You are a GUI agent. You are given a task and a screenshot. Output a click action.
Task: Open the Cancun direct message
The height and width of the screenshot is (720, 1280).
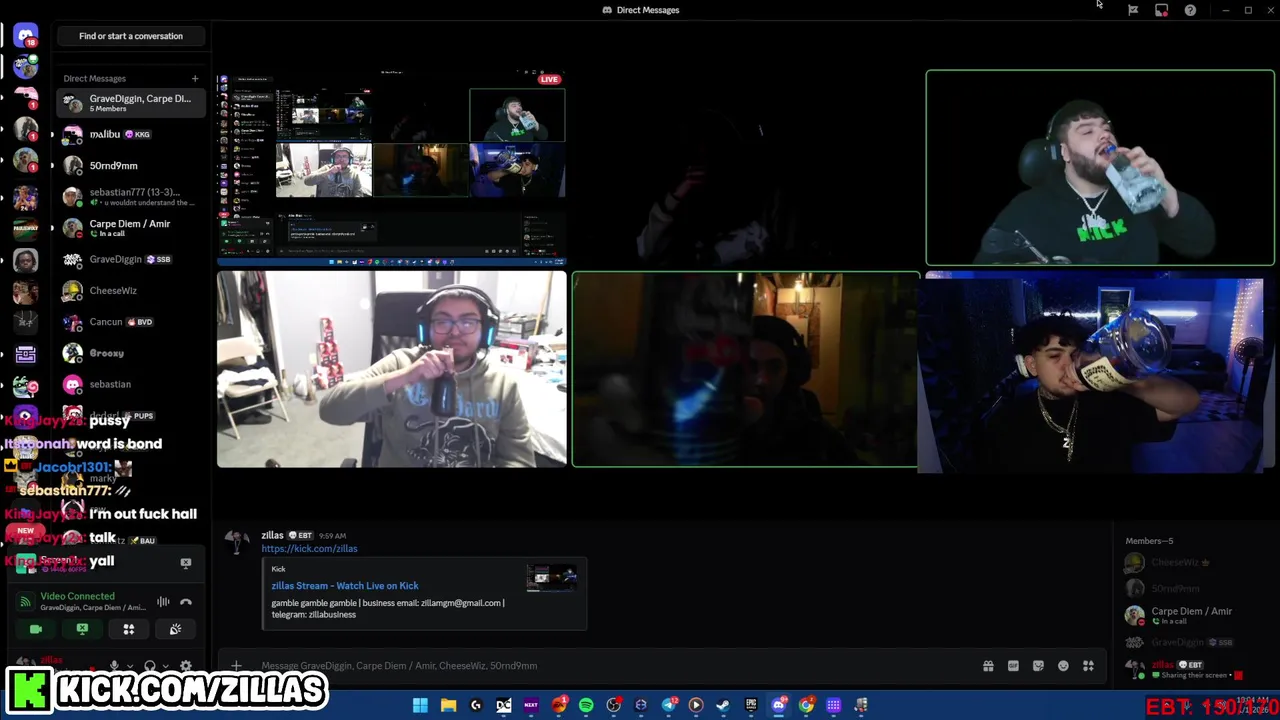[131, 322]
